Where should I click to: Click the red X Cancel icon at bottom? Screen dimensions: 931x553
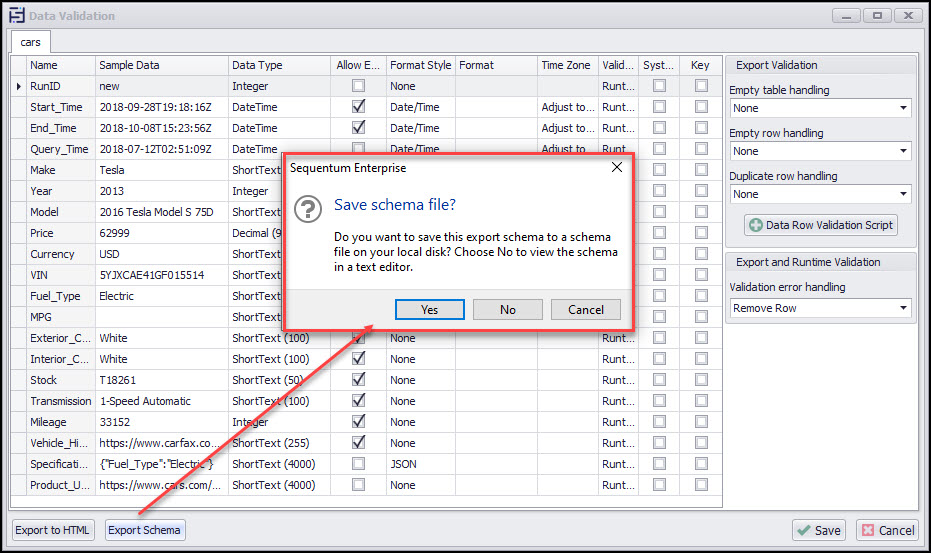(x=867, y=530)
